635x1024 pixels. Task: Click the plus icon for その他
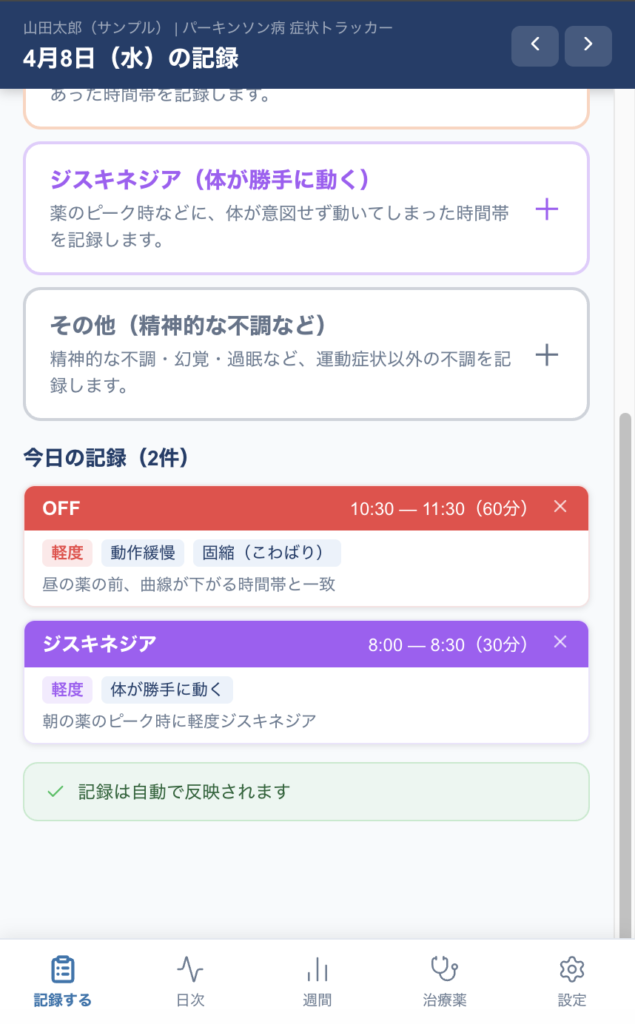(x=547, y=355)
